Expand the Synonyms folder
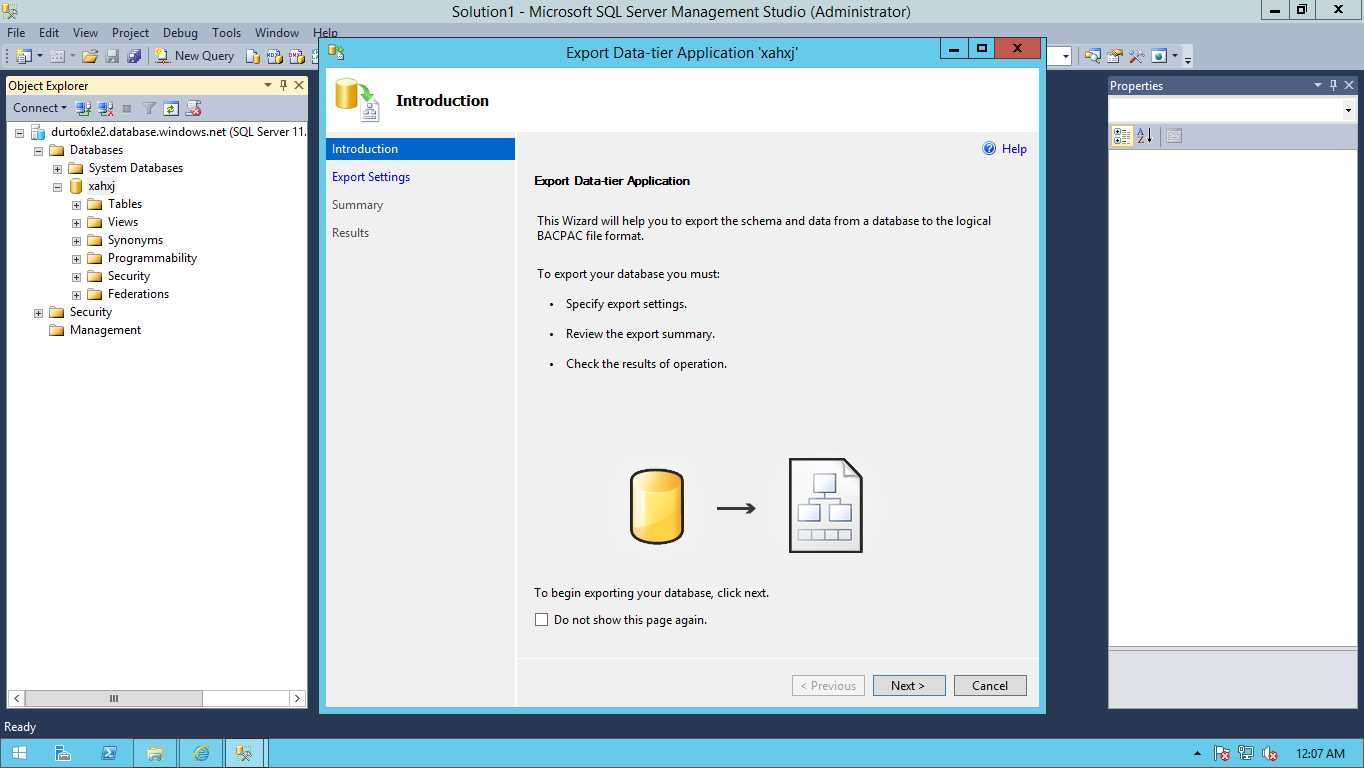1364x768 pixels. (76, 240)
